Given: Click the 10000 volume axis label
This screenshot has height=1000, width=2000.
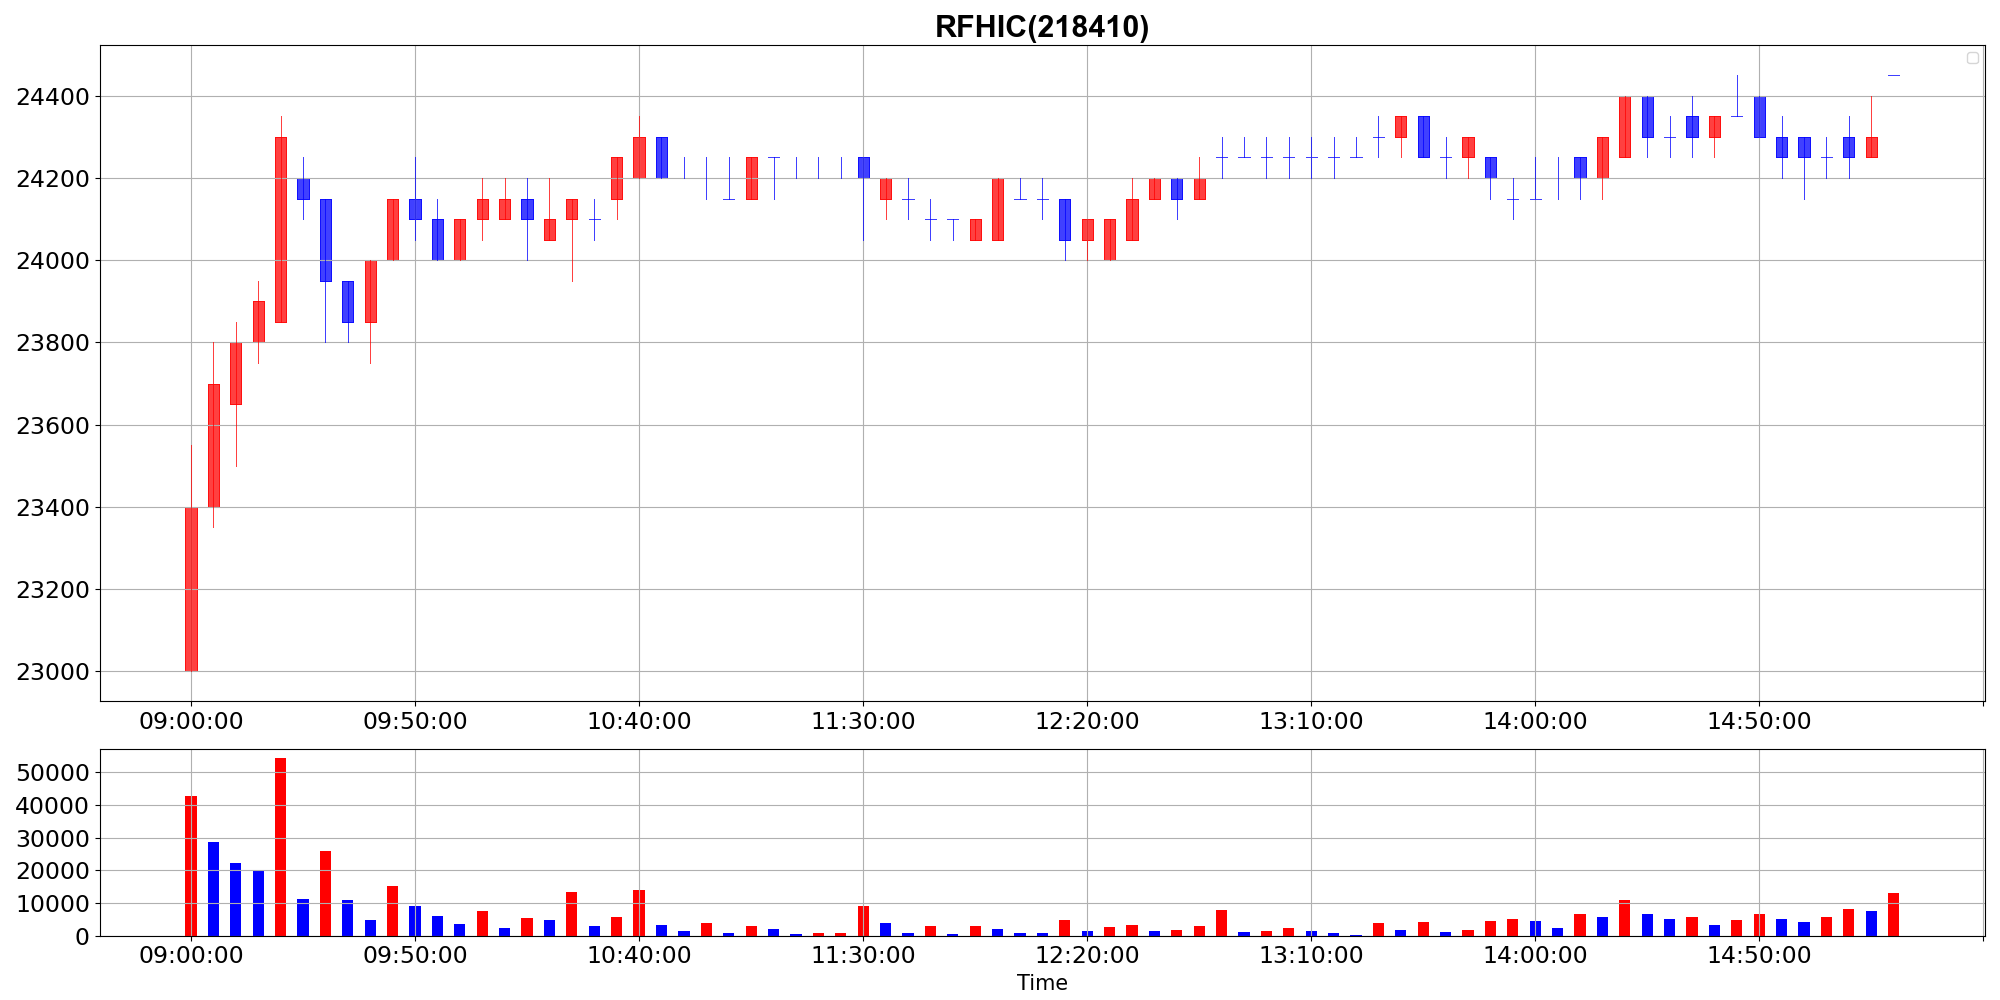Looking at the screenshot, I should 54,904.
